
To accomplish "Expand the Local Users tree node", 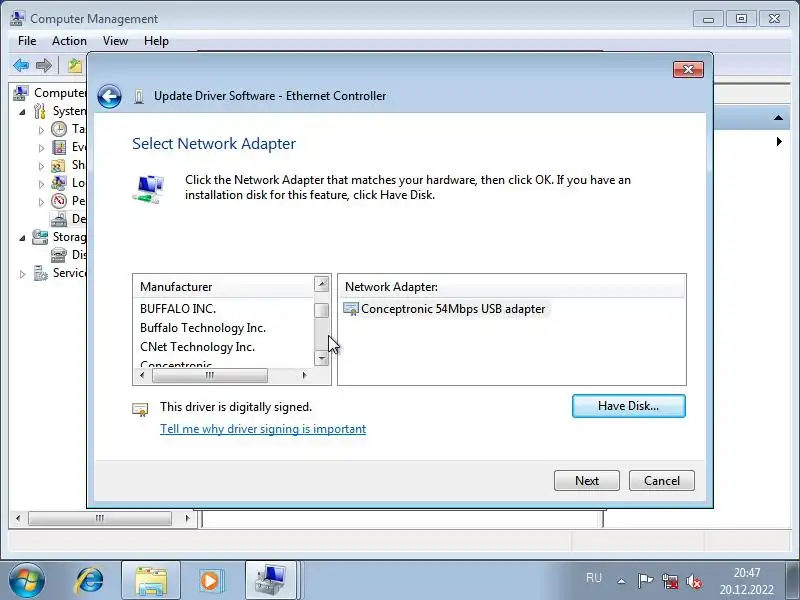I will point(41,184).
